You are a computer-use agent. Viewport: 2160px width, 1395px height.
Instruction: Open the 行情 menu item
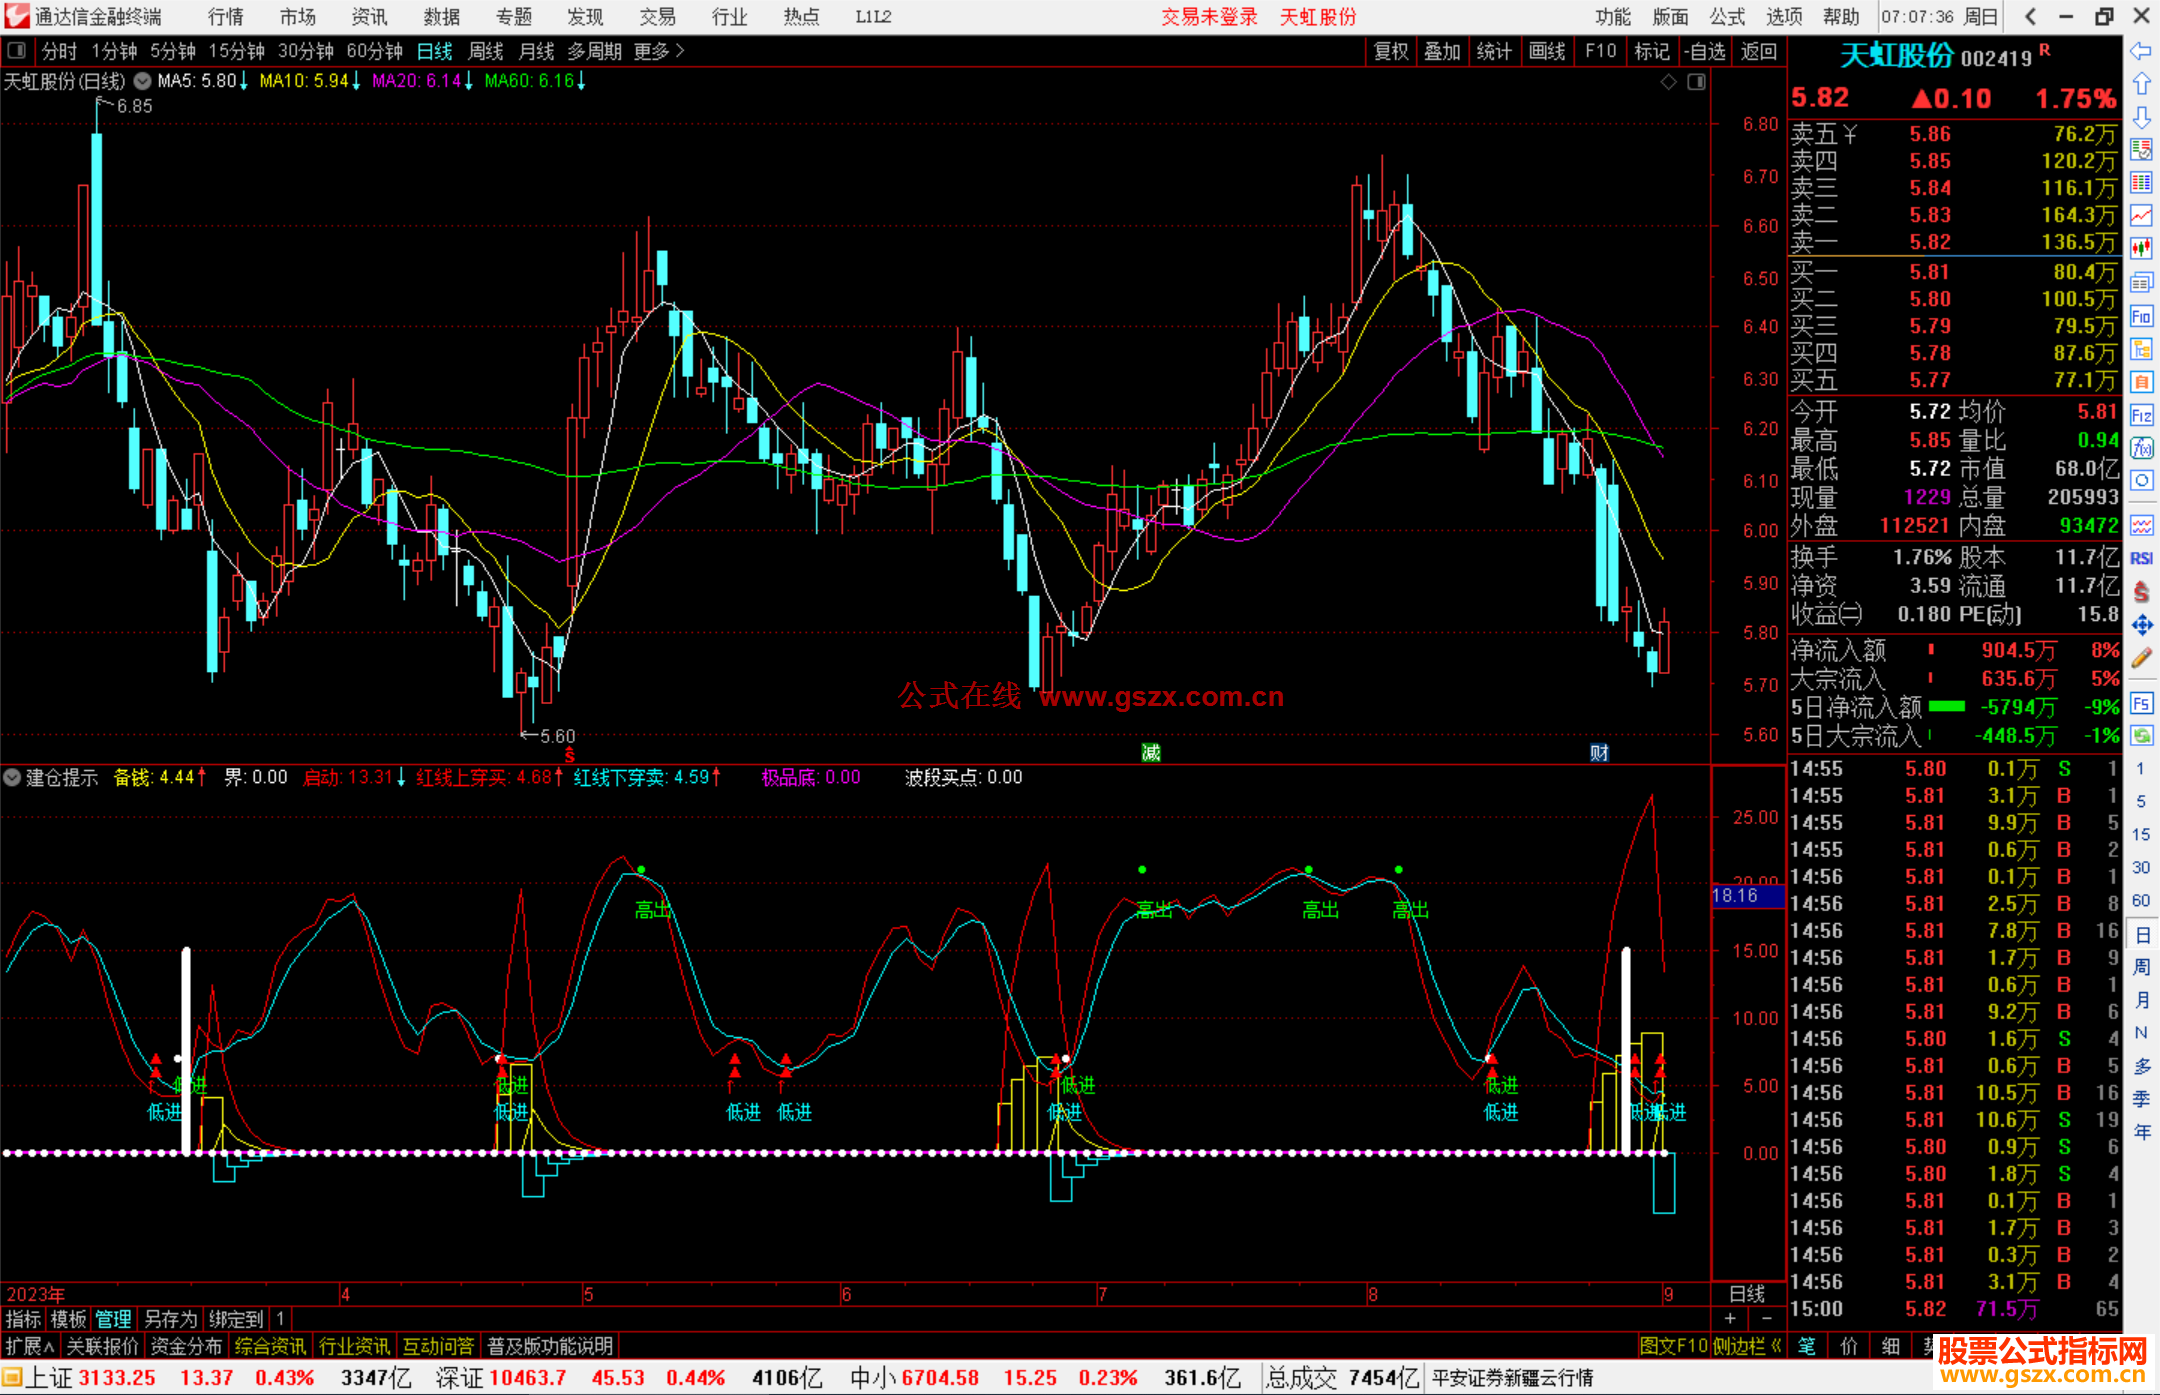225,17
